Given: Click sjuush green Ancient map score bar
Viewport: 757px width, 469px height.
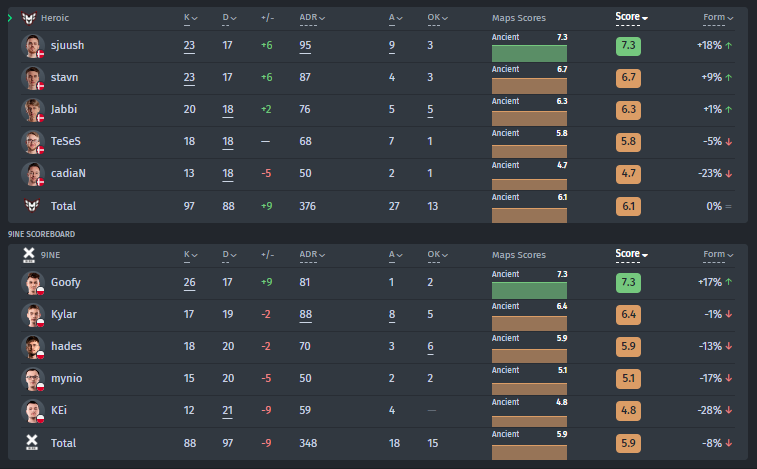Looking at the screenshot, I should click(529, 53).
